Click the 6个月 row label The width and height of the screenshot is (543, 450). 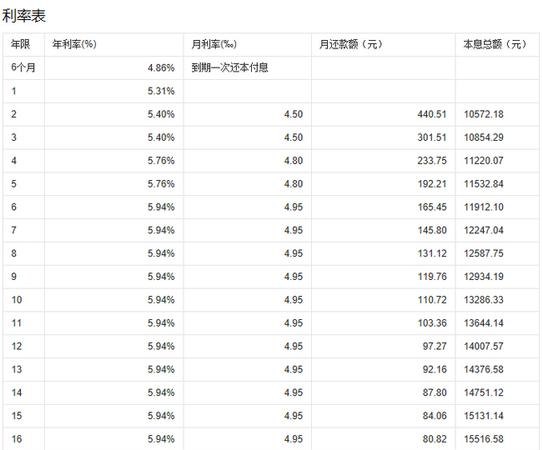point(23,68)
